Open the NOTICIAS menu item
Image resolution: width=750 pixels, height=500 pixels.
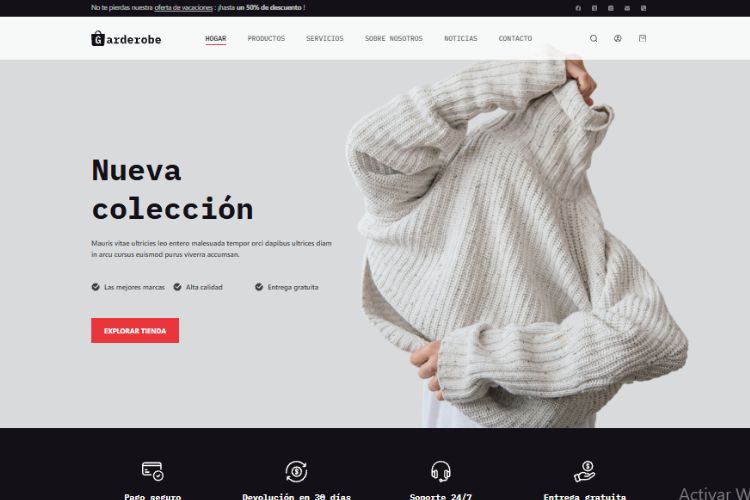[461, 38]
